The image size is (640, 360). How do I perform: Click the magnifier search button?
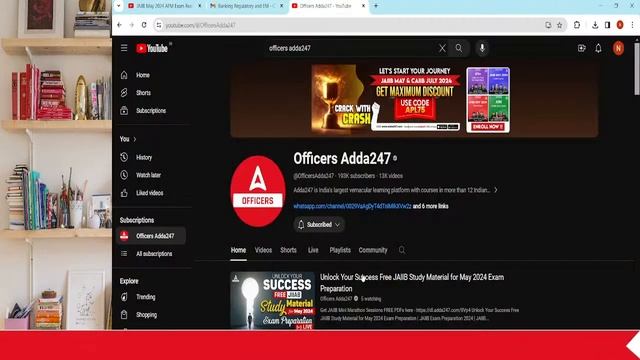459,48
